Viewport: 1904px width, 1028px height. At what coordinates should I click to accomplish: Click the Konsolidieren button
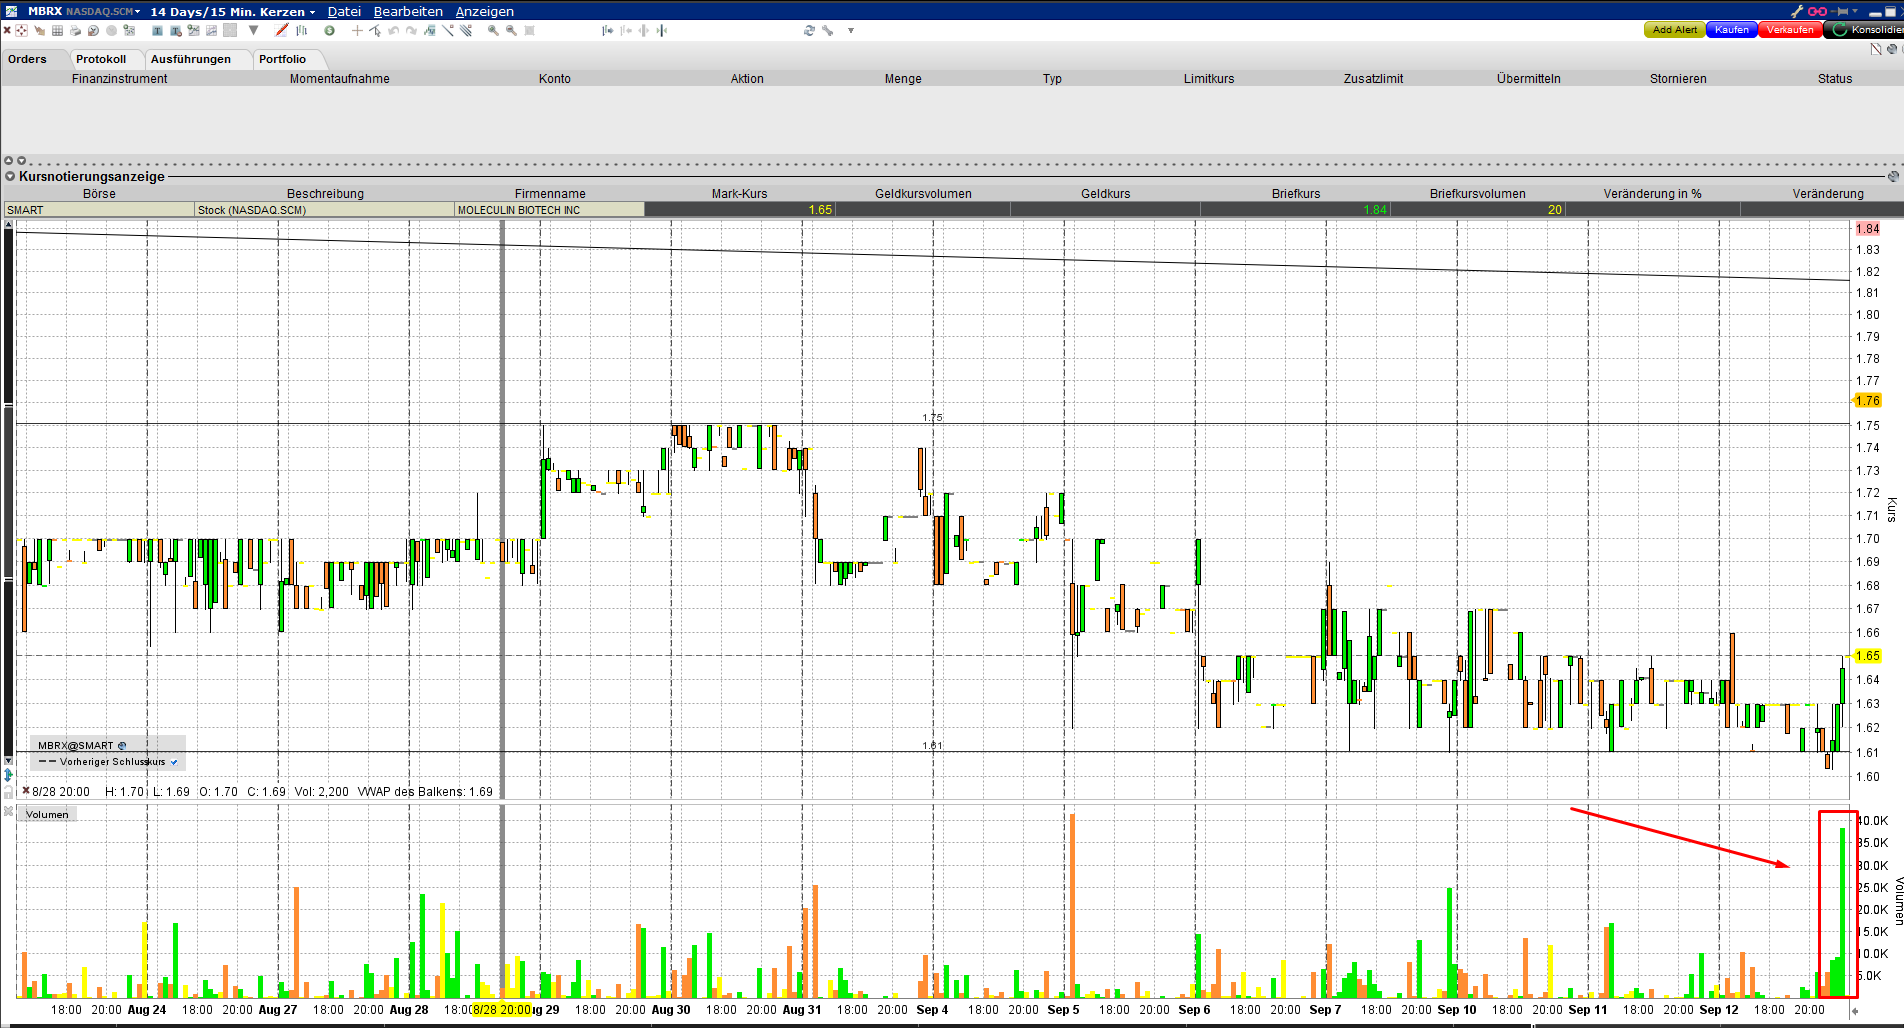[1865, 30]
